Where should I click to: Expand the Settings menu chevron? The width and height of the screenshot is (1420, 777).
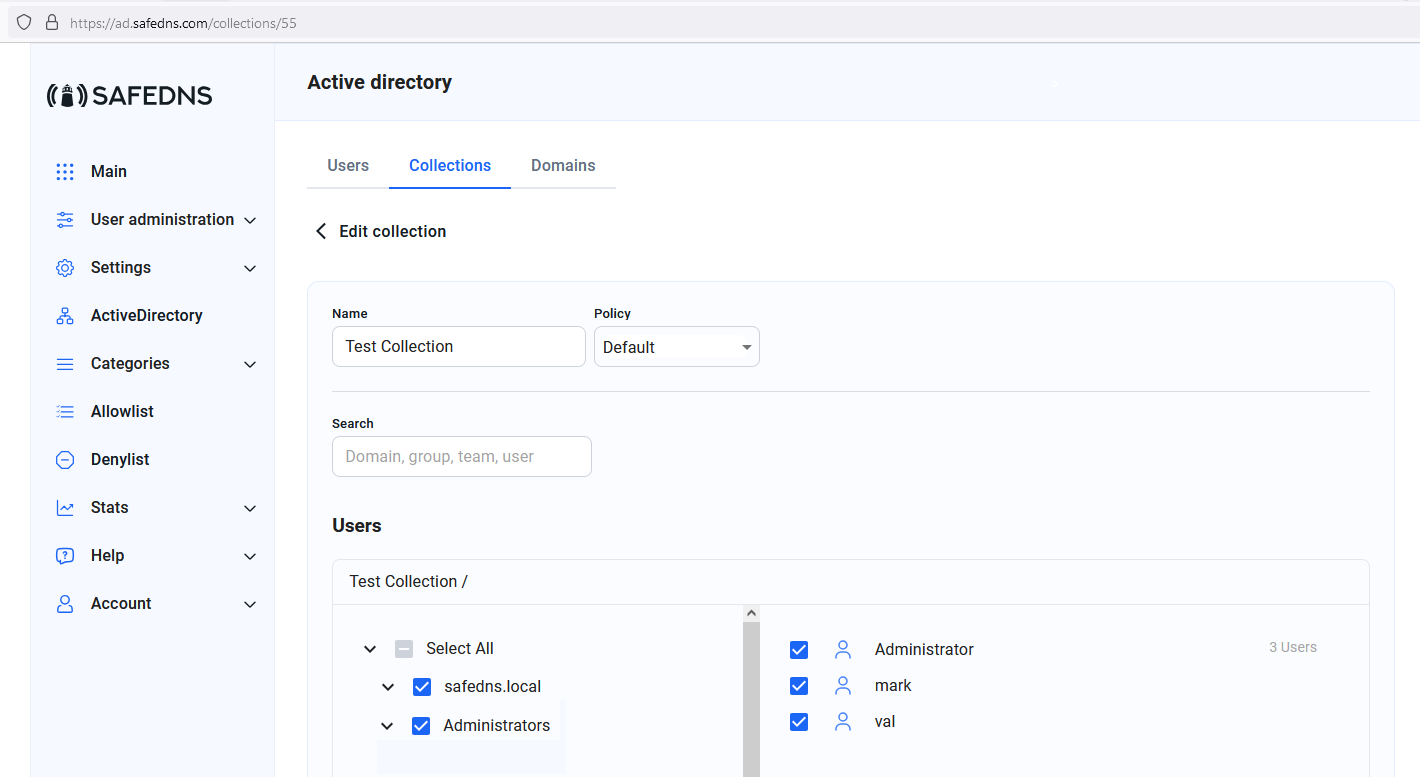250,268
